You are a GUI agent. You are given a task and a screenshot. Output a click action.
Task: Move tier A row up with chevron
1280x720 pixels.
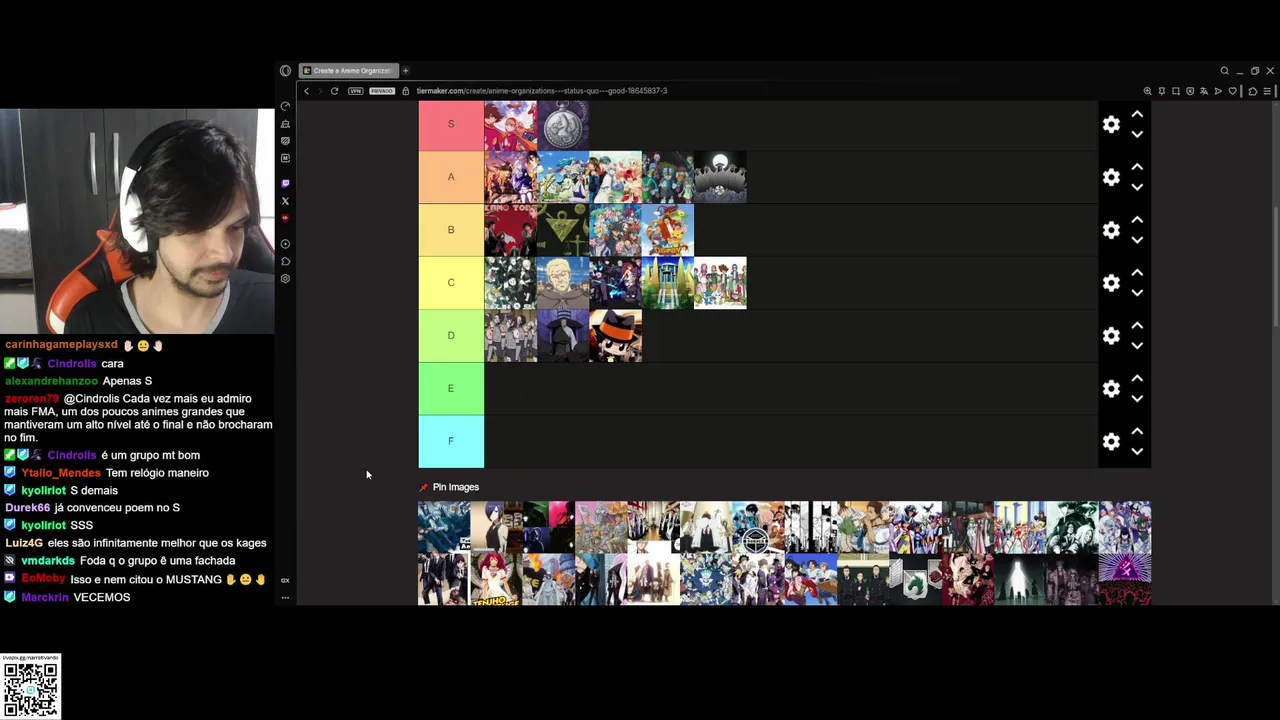point(1137,167)
